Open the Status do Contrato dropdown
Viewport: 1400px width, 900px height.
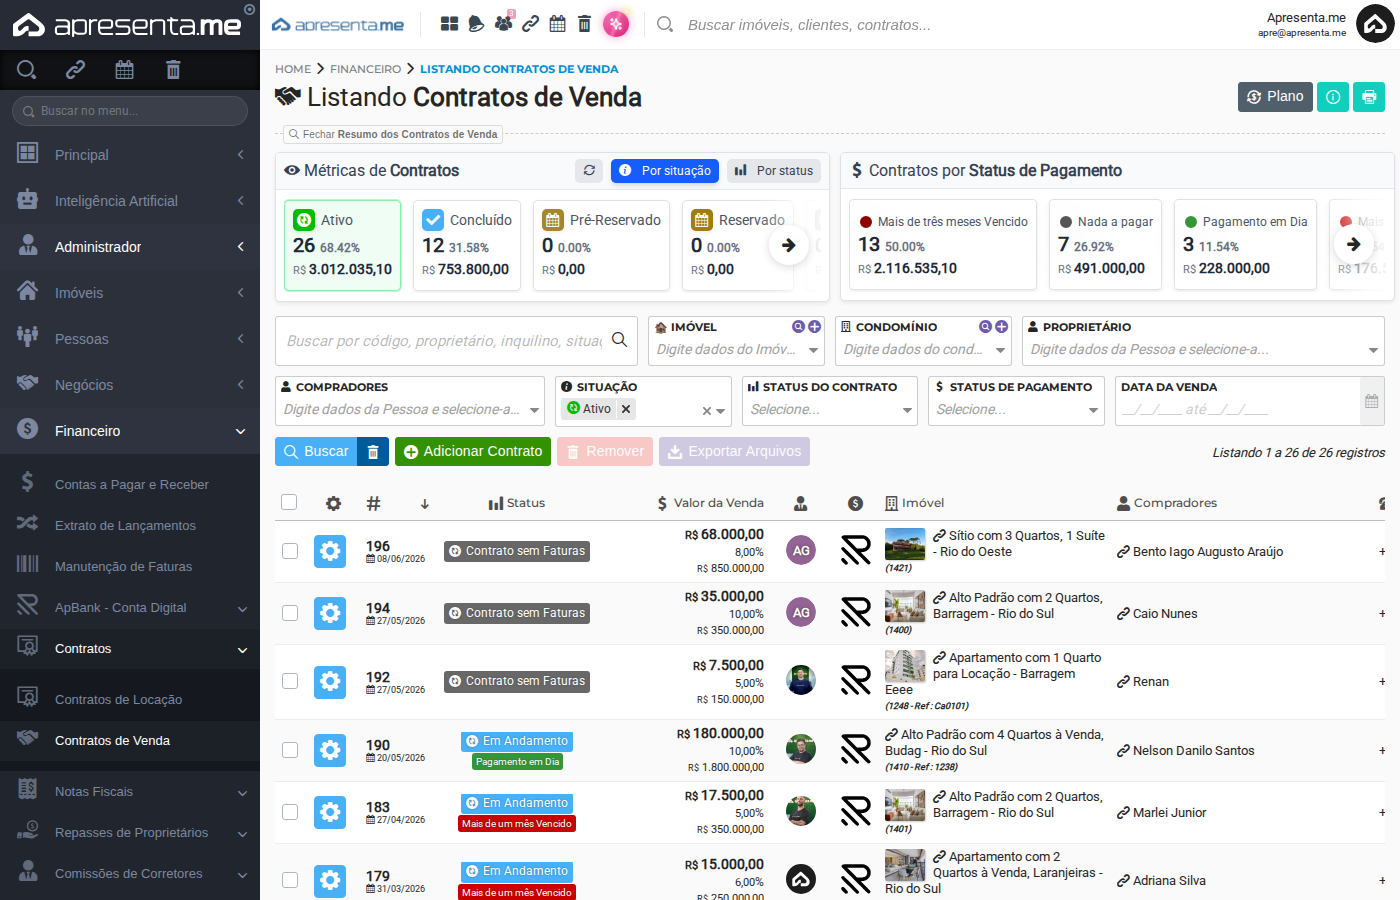click(830, 410)
